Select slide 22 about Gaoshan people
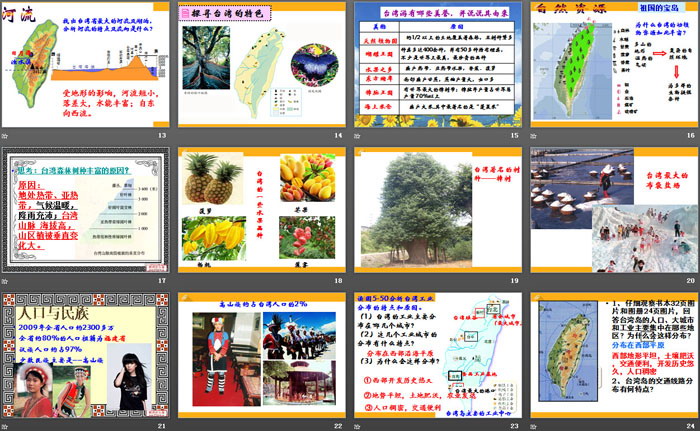 [x=261, y=354]
